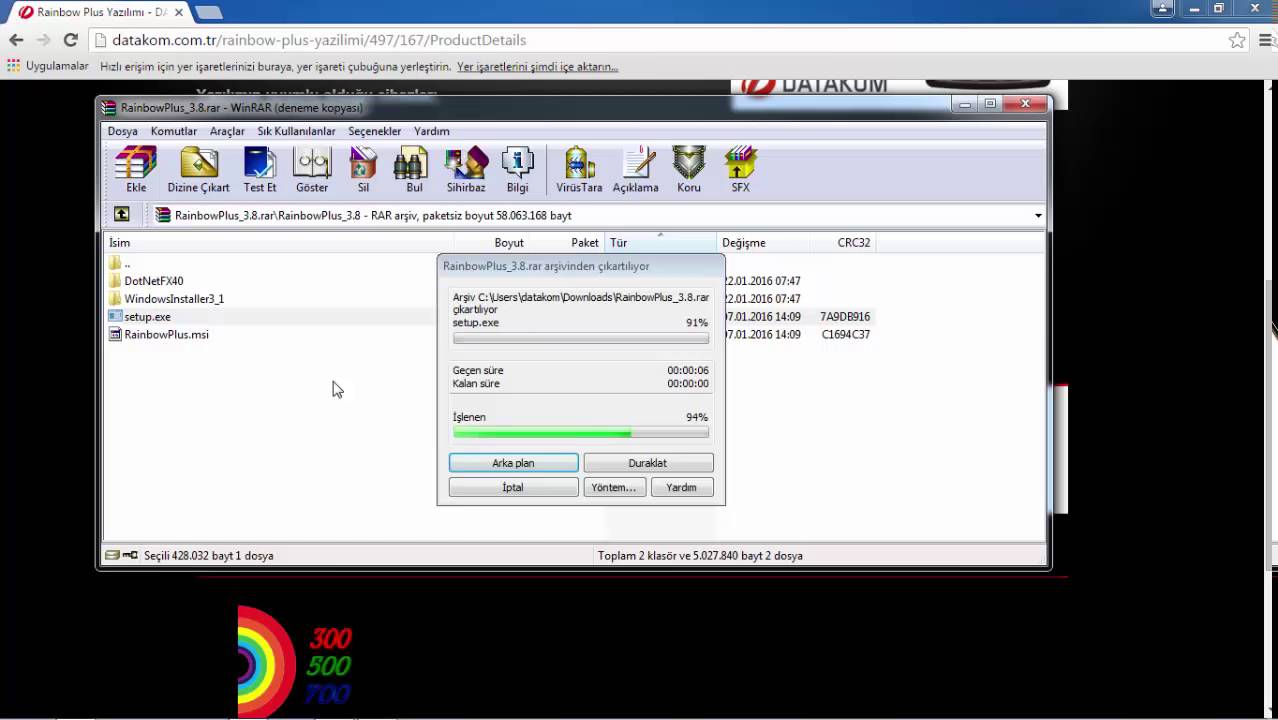The width and height of the screenshot is (1278, 720).
Task: Click browser forward arrow
Action: click(x=43, y=40)
